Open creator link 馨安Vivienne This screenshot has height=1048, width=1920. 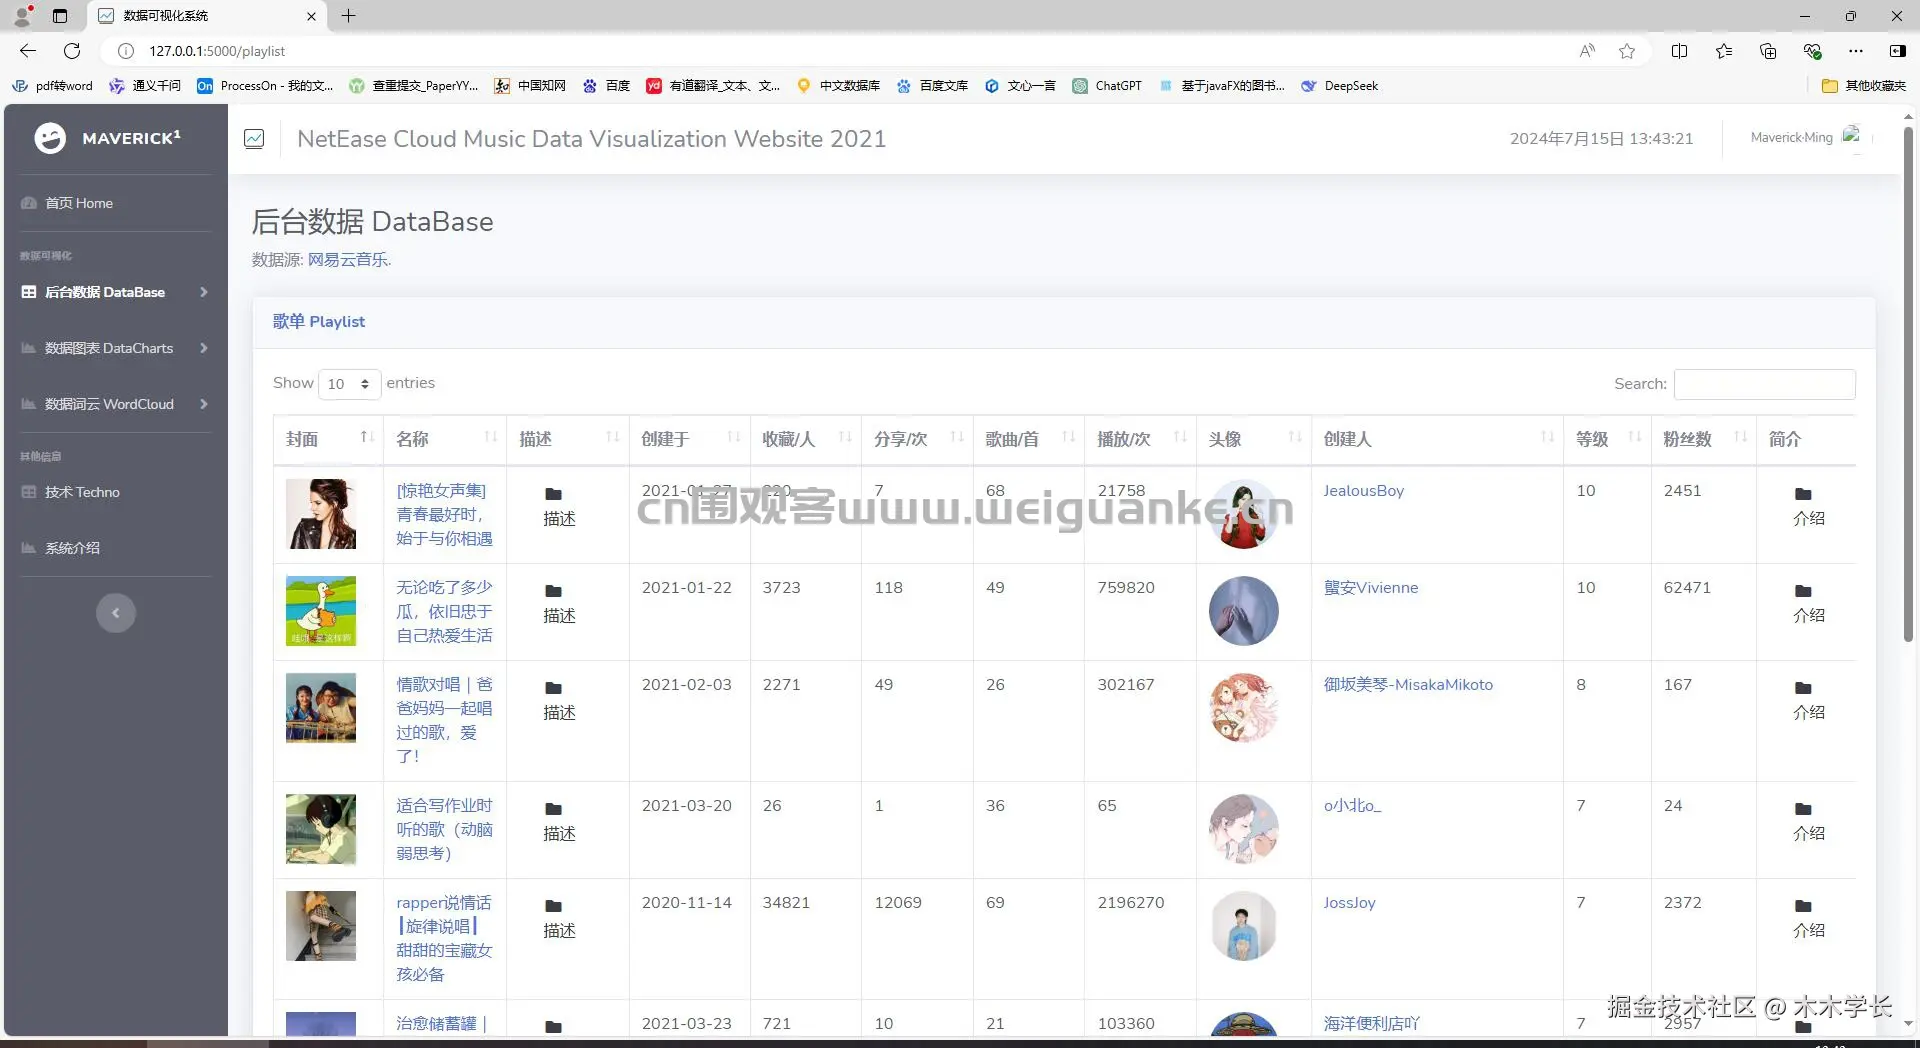(1370, 588)
